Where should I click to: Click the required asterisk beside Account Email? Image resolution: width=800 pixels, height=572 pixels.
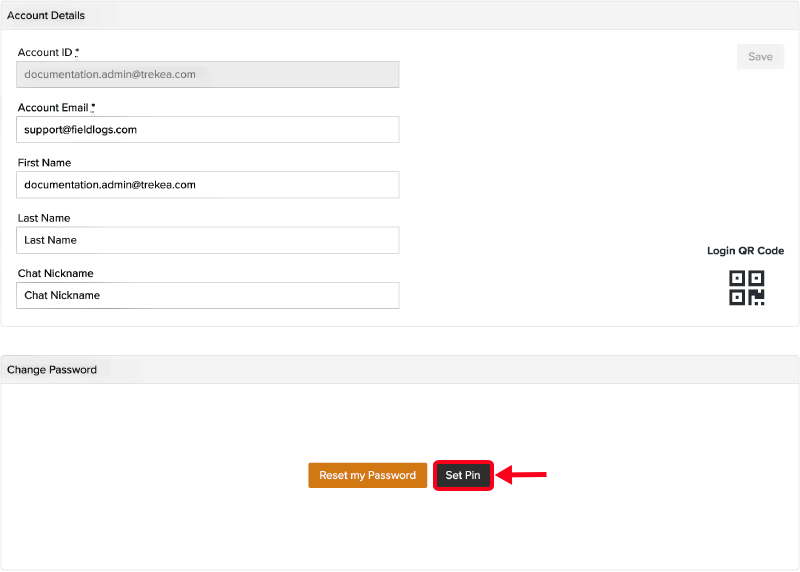click(93, 107)
